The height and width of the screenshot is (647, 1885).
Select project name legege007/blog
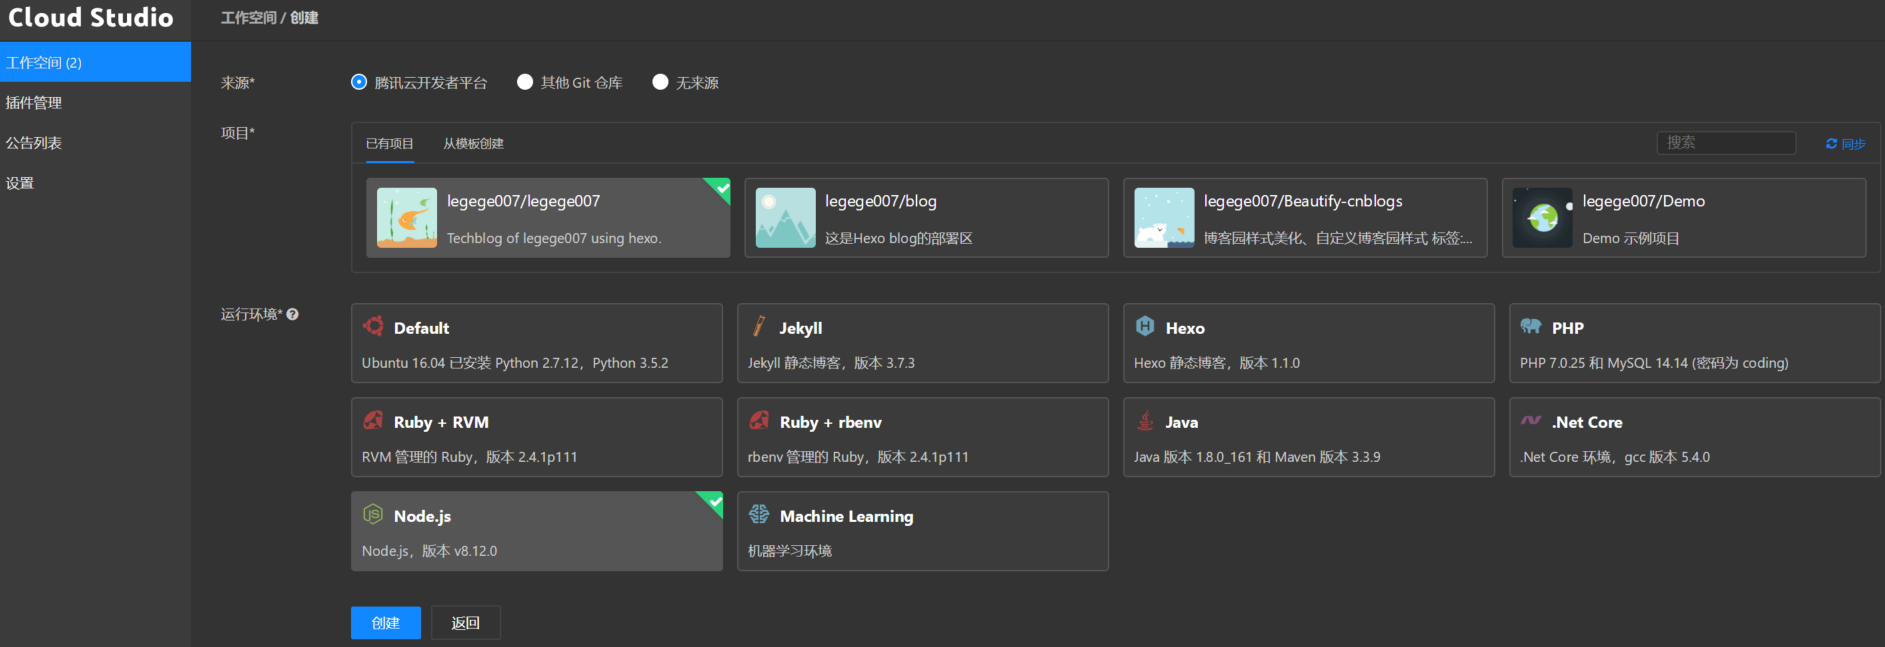[881, 201]
